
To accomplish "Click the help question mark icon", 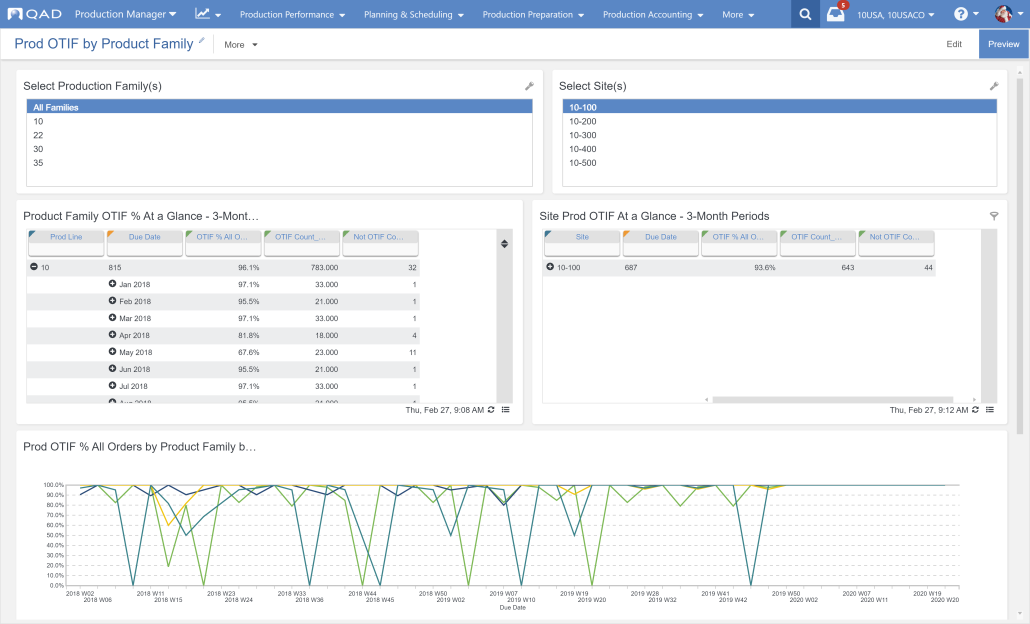I will point(960,14).
